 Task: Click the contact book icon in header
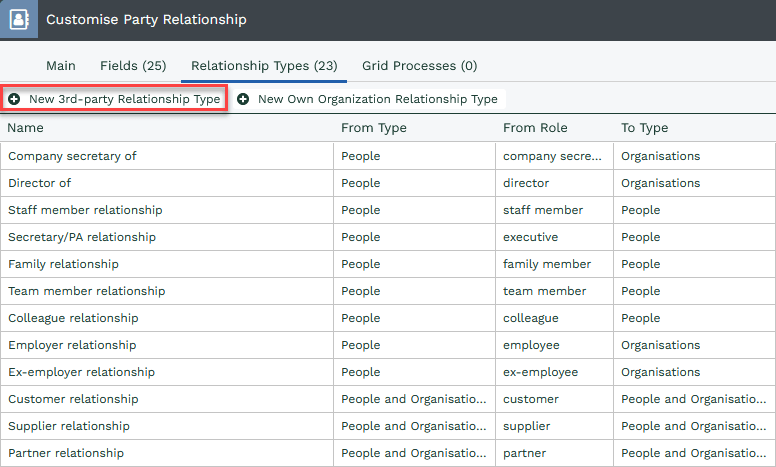19,19
